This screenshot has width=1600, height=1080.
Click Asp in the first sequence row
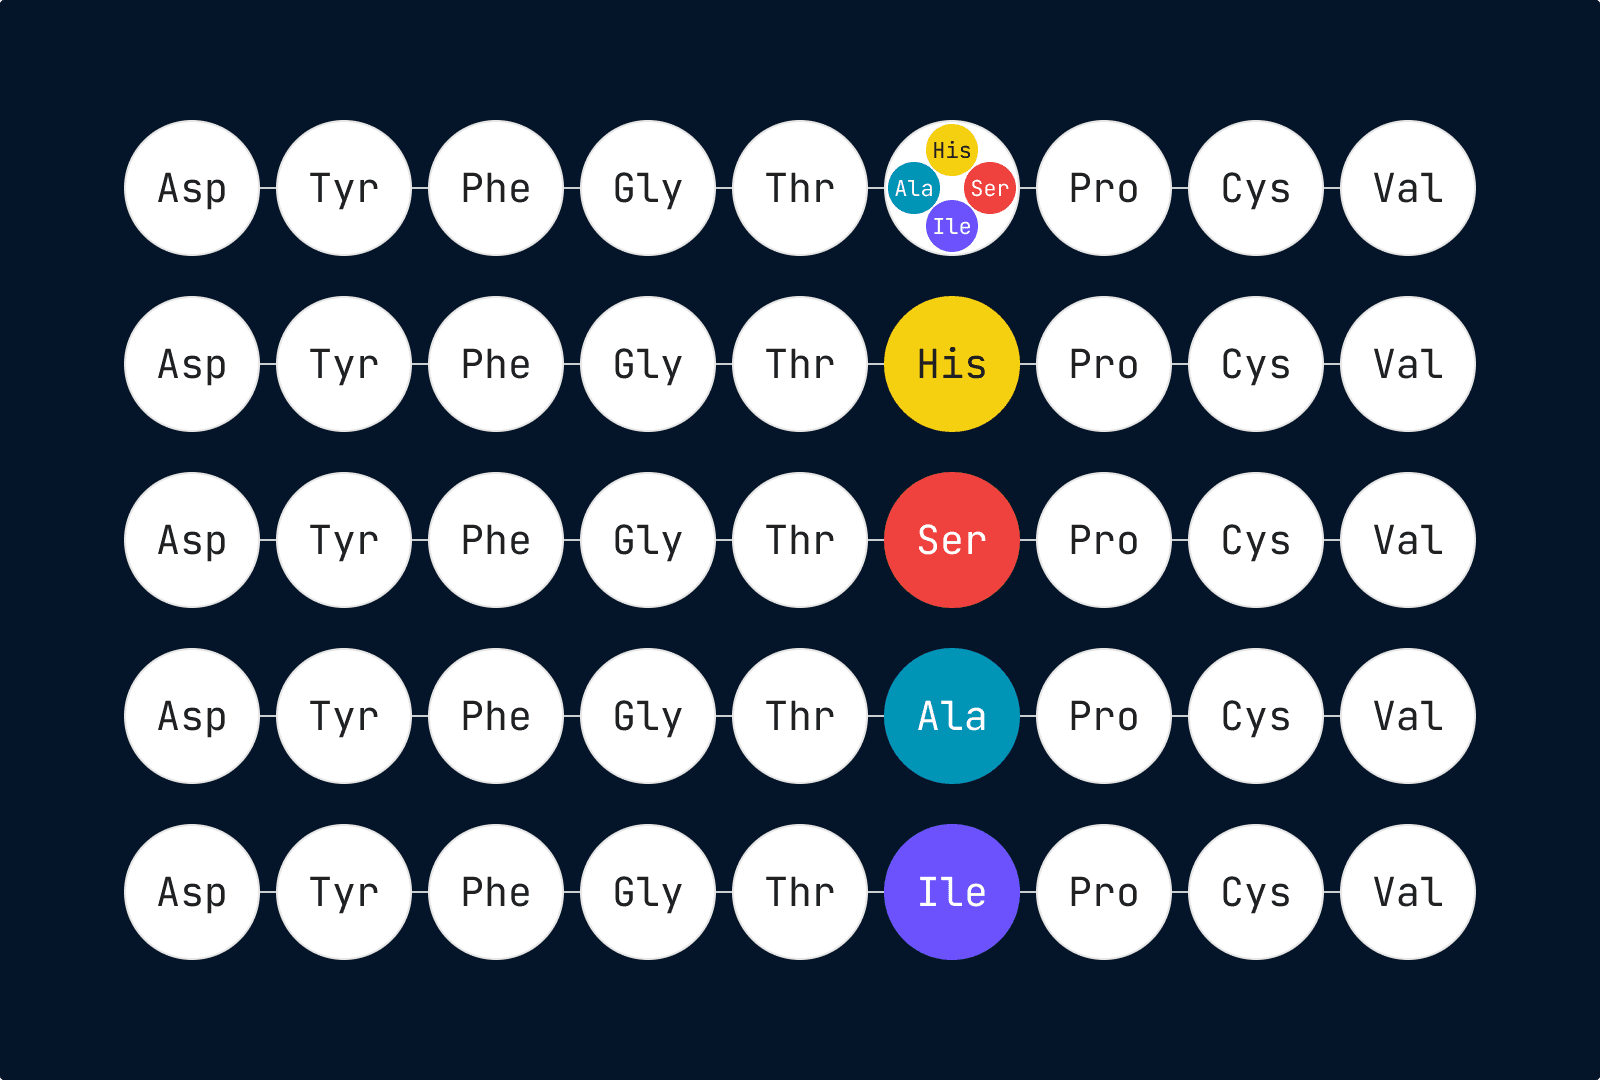(192, 188)
